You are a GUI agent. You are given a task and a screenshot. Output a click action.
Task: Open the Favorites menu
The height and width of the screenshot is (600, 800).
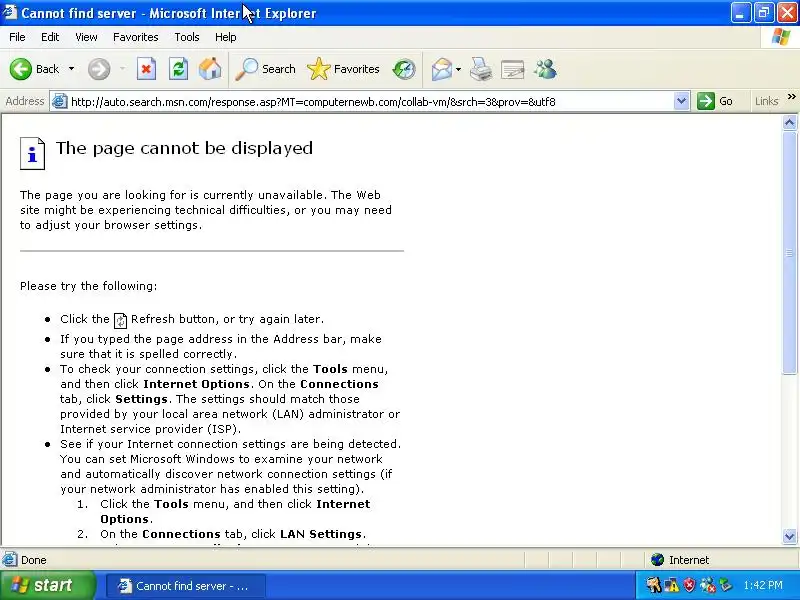click(x=136, y=37)
